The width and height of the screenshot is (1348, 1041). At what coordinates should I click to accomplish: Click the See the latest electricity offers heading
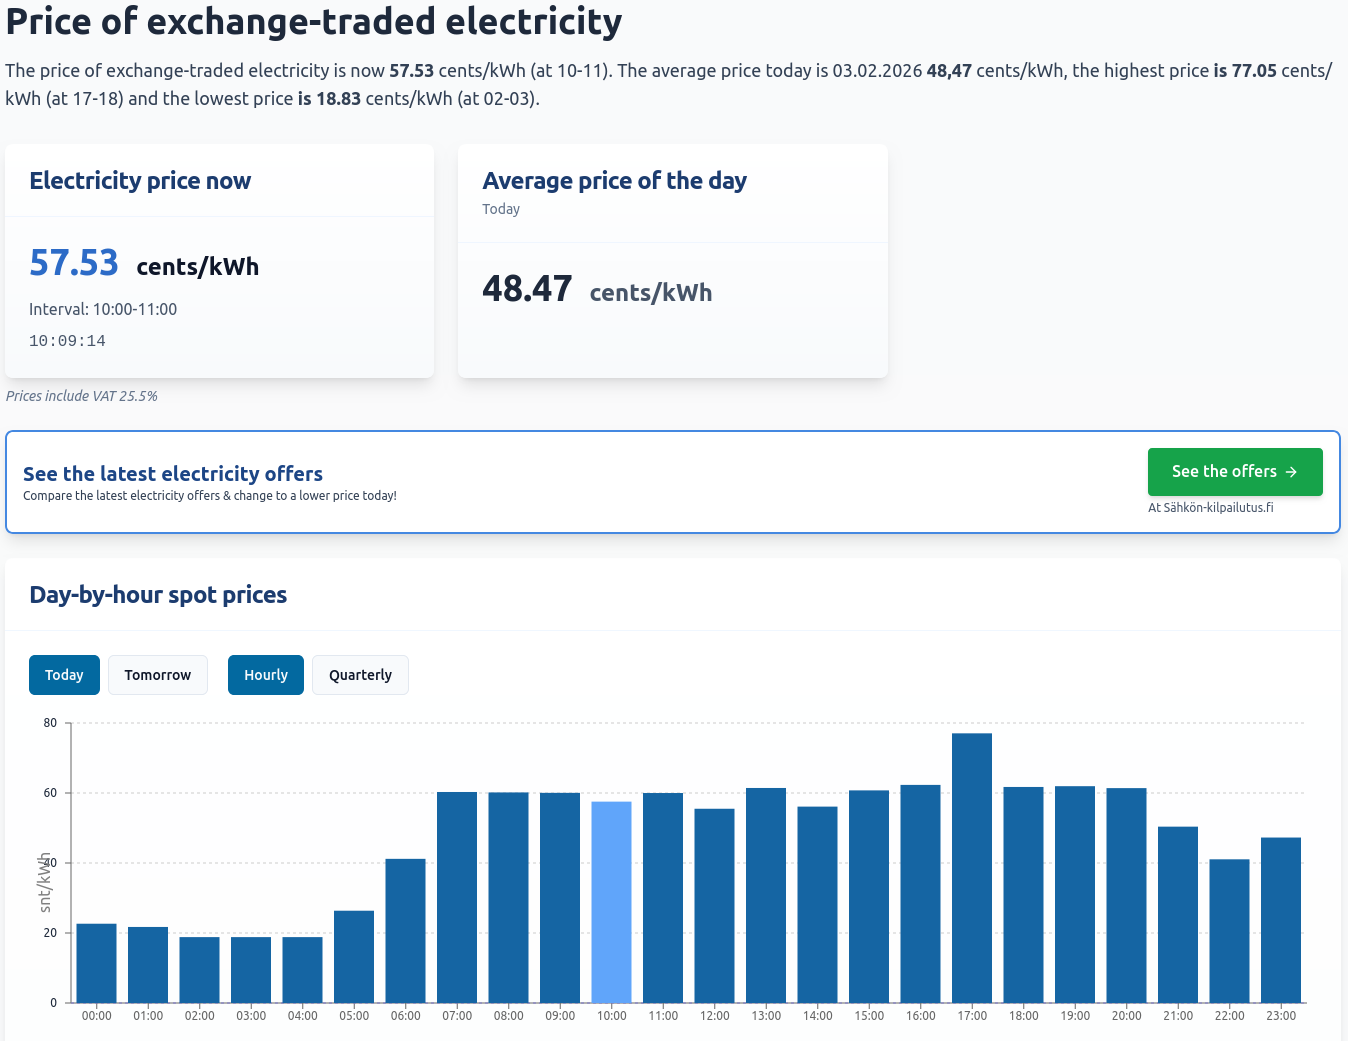click(x=173, y=473)
